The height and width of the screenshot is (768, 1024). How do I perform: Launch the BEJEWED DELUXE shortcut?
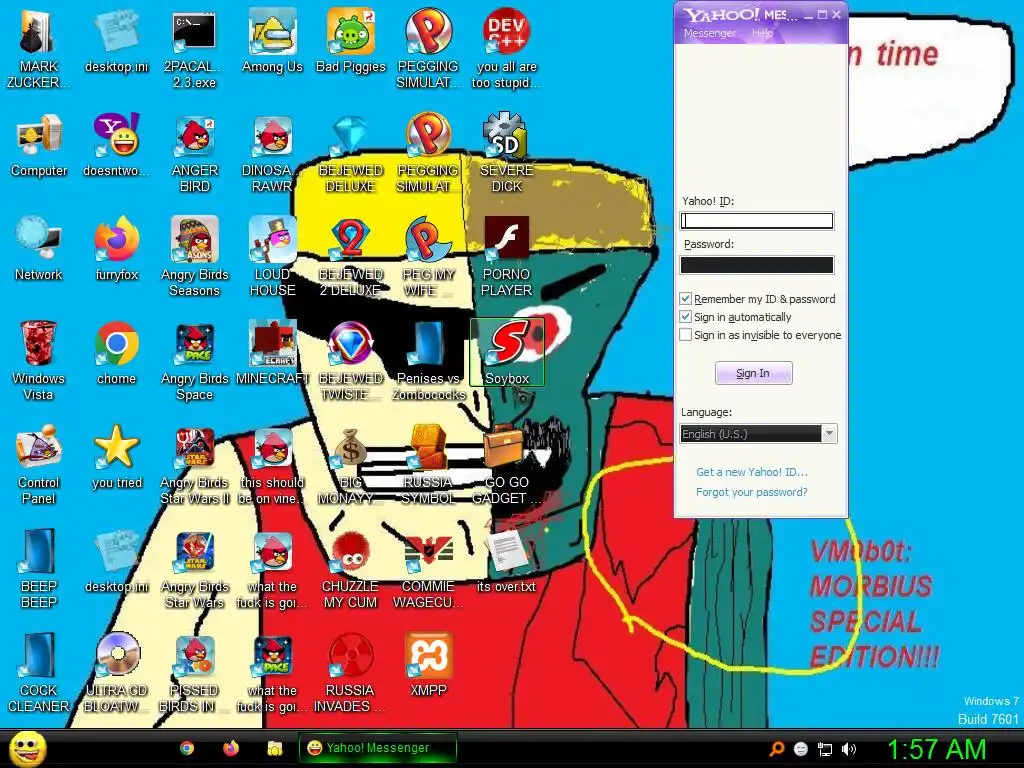[351, 153]
